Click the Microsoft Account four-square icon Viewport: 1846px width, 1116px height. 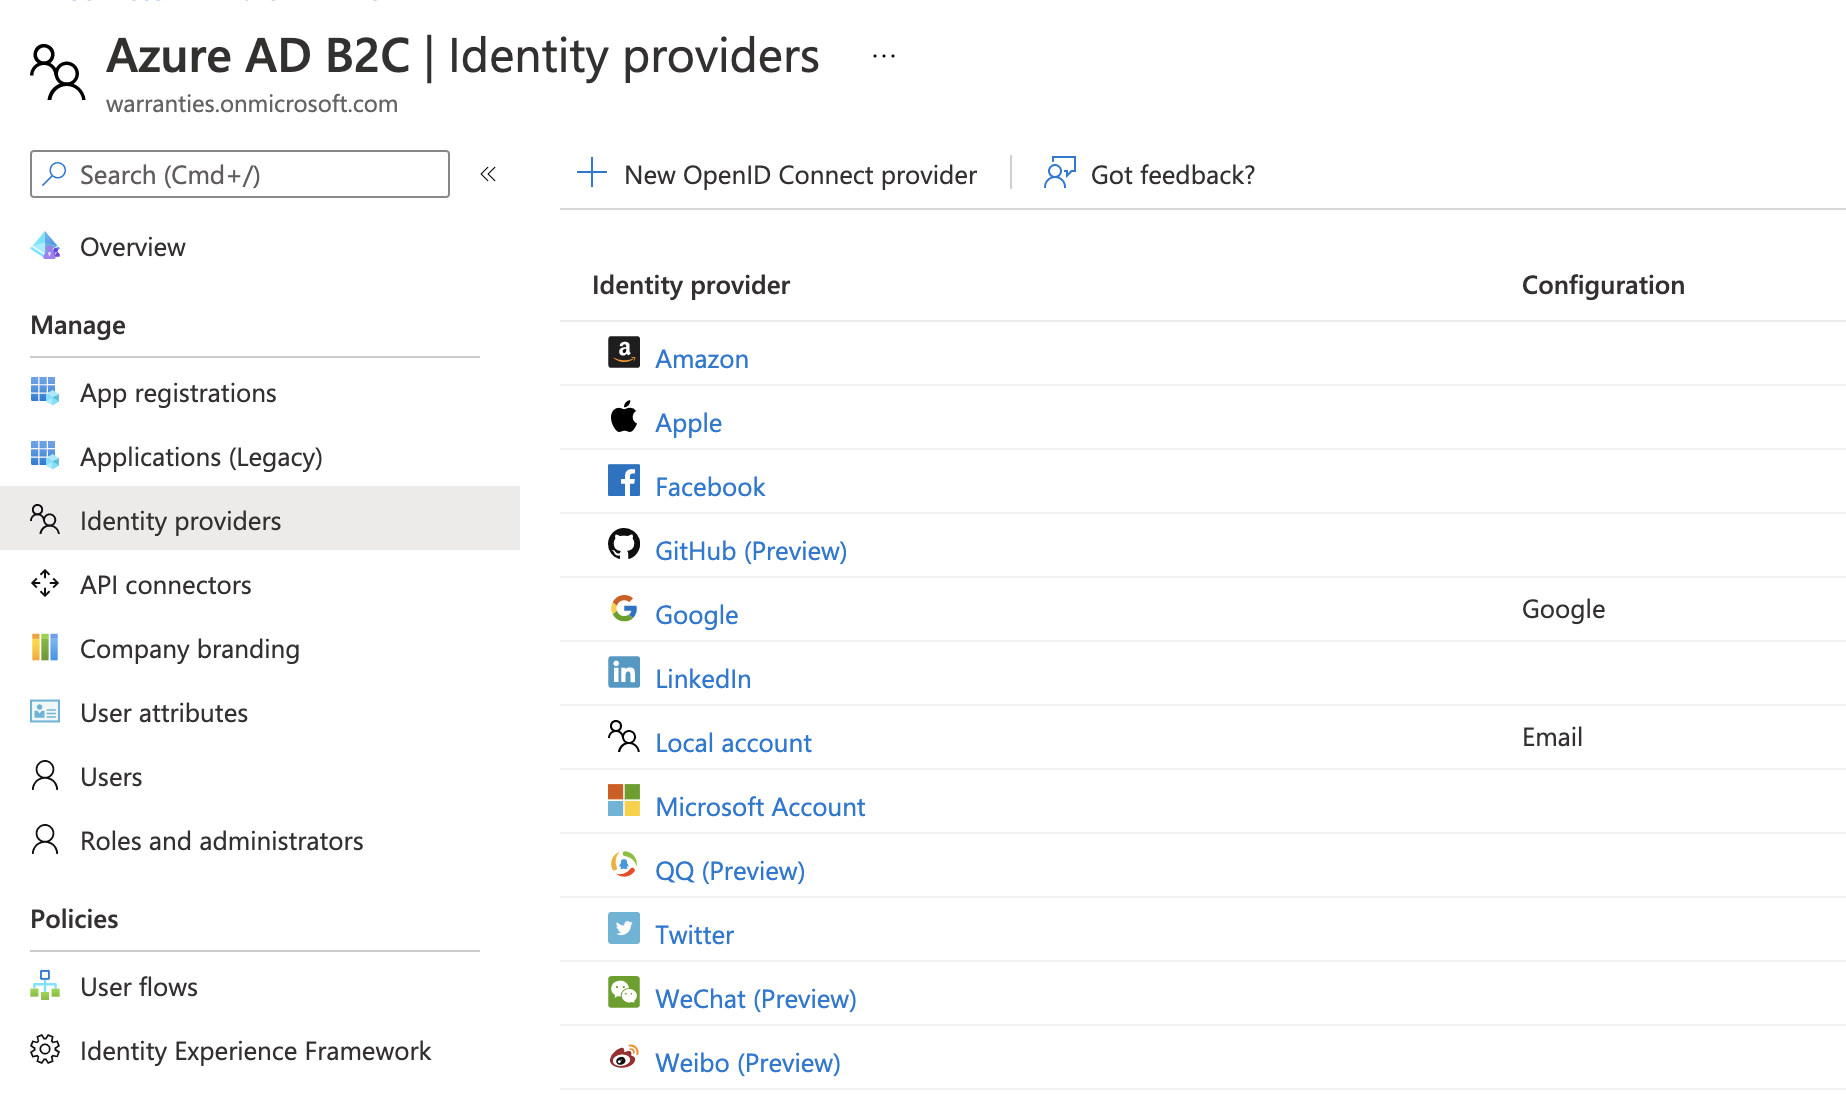[624, 800]
